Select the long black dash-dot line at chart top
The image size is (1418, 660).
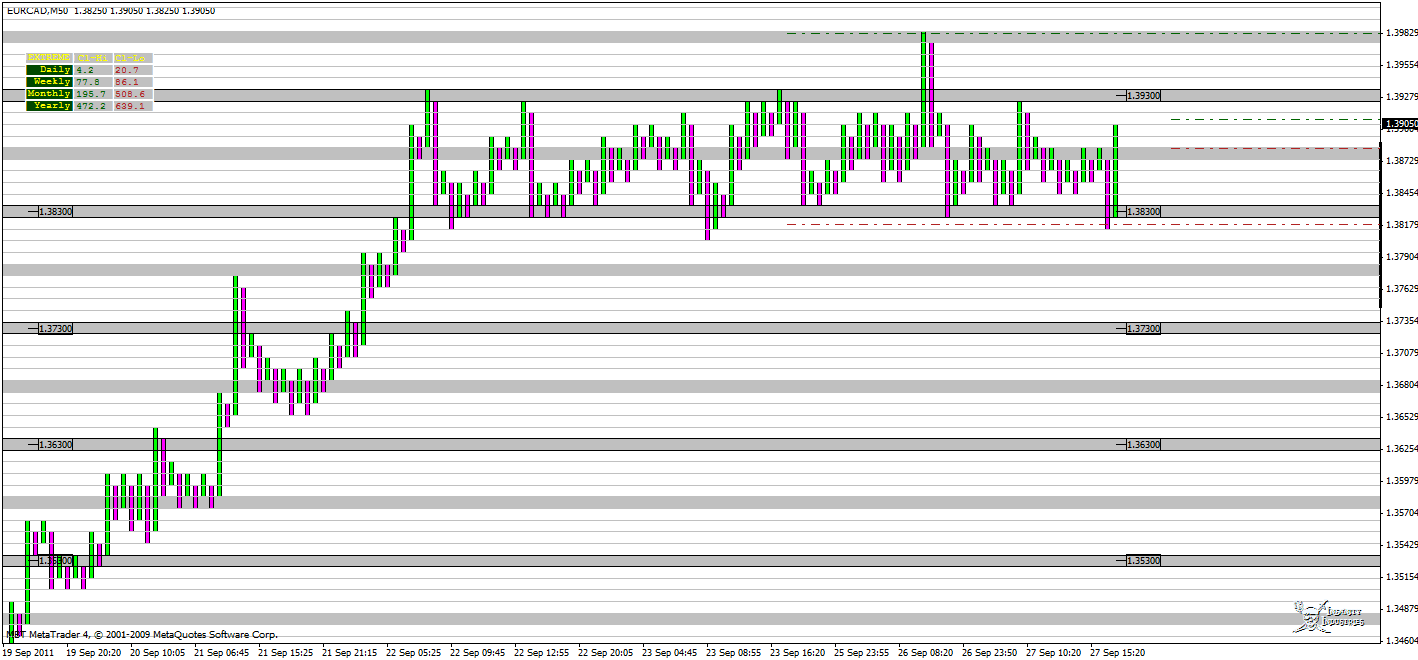pyautogui.click(x=1085, y=34)
